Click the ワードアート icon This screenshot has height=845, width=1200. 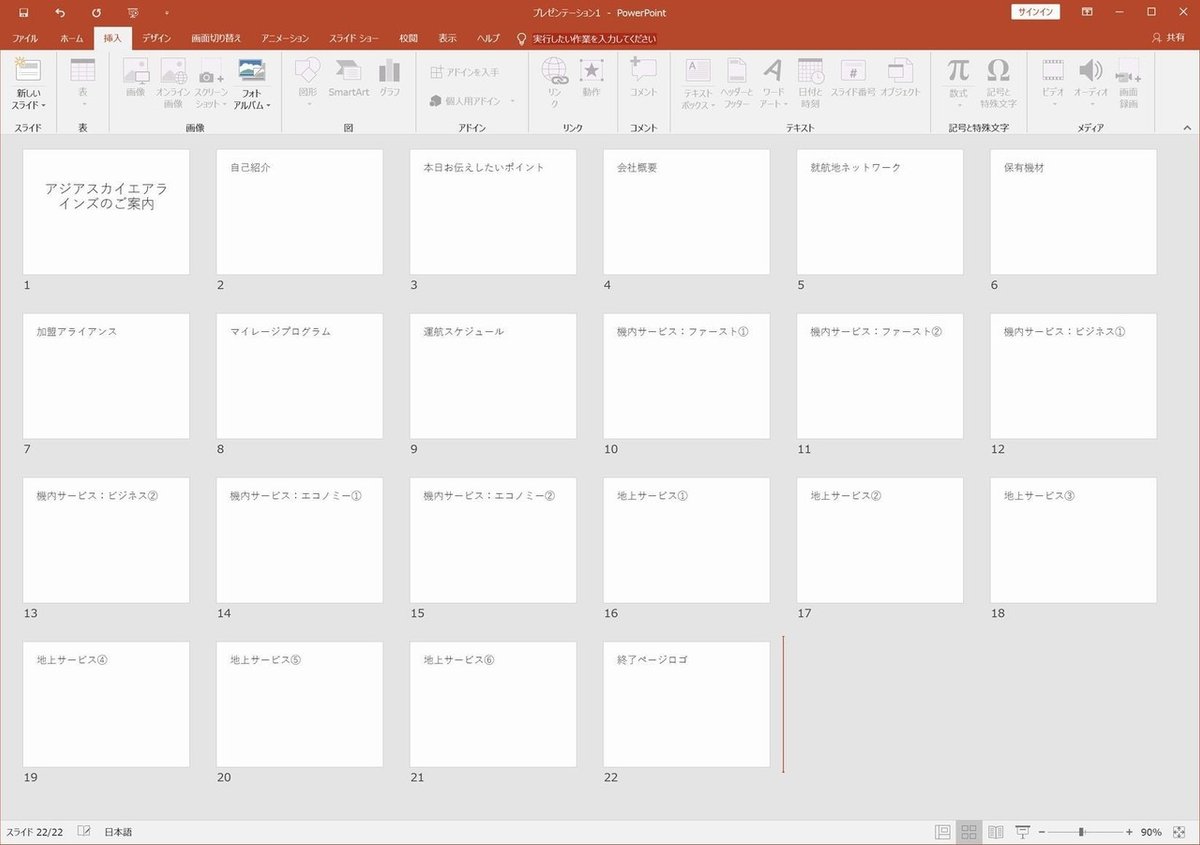tap(773, 84)
